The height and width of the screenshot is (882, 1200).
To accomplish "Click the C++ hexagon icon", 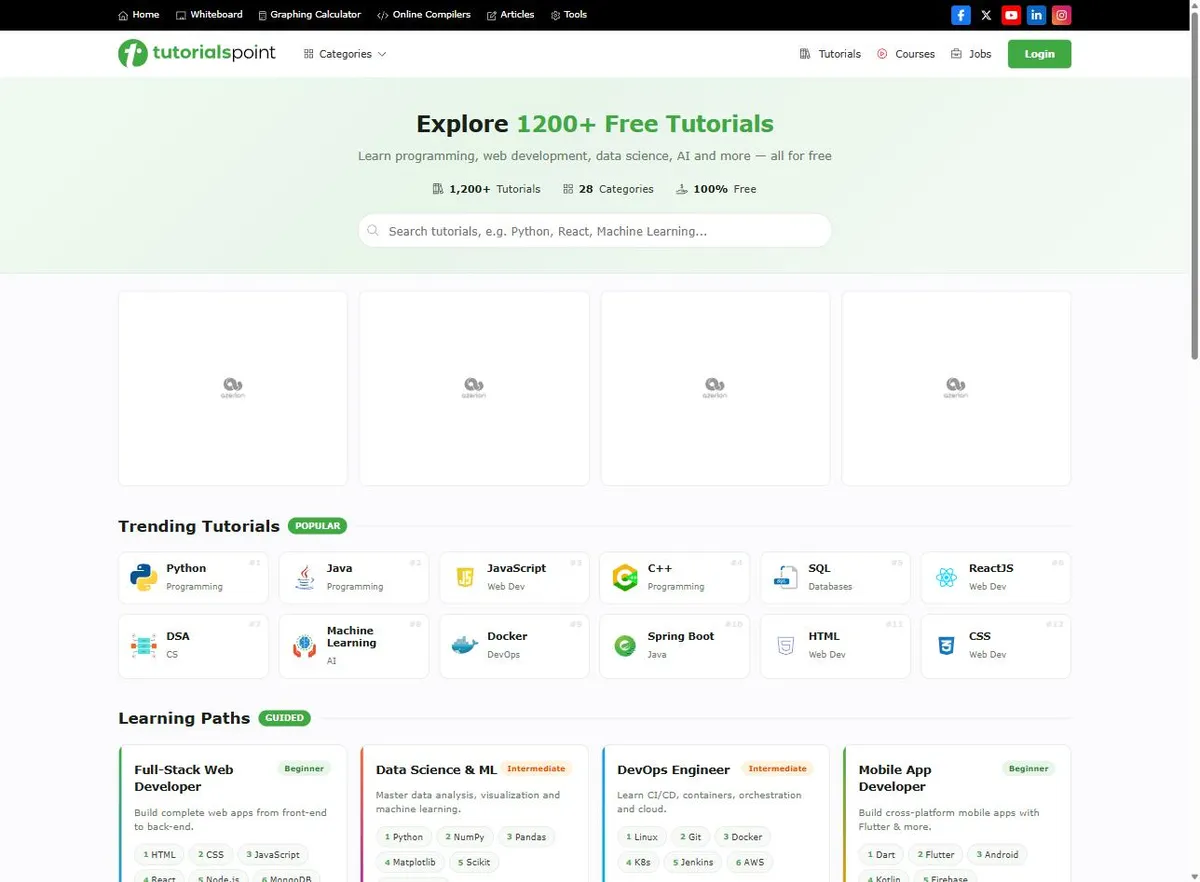I will [625, 577].
